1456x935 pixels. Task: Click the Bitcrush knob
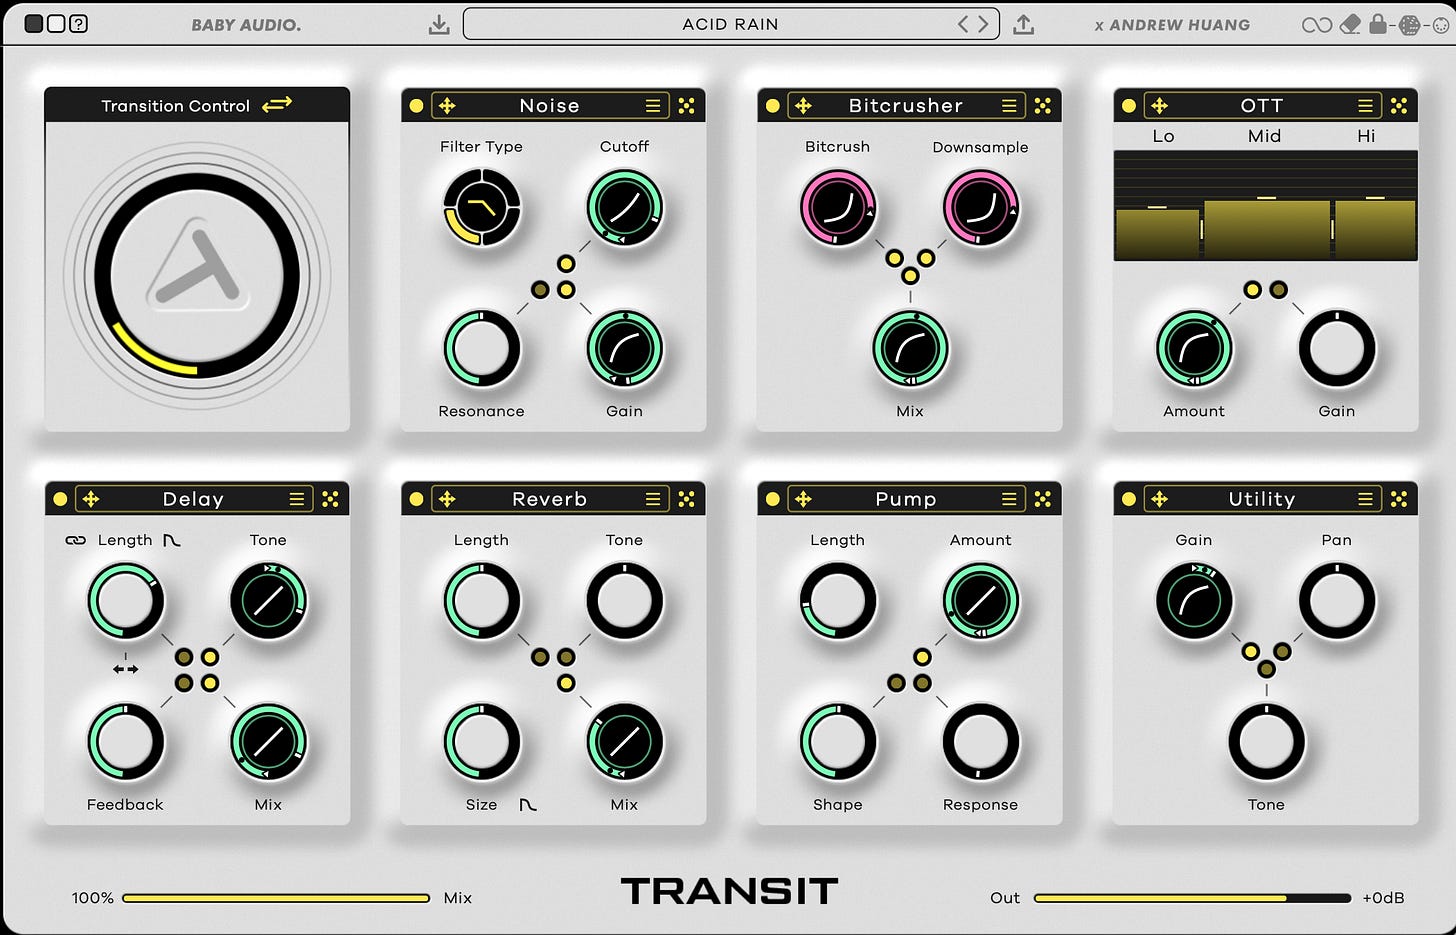click(x=838, y=207)
